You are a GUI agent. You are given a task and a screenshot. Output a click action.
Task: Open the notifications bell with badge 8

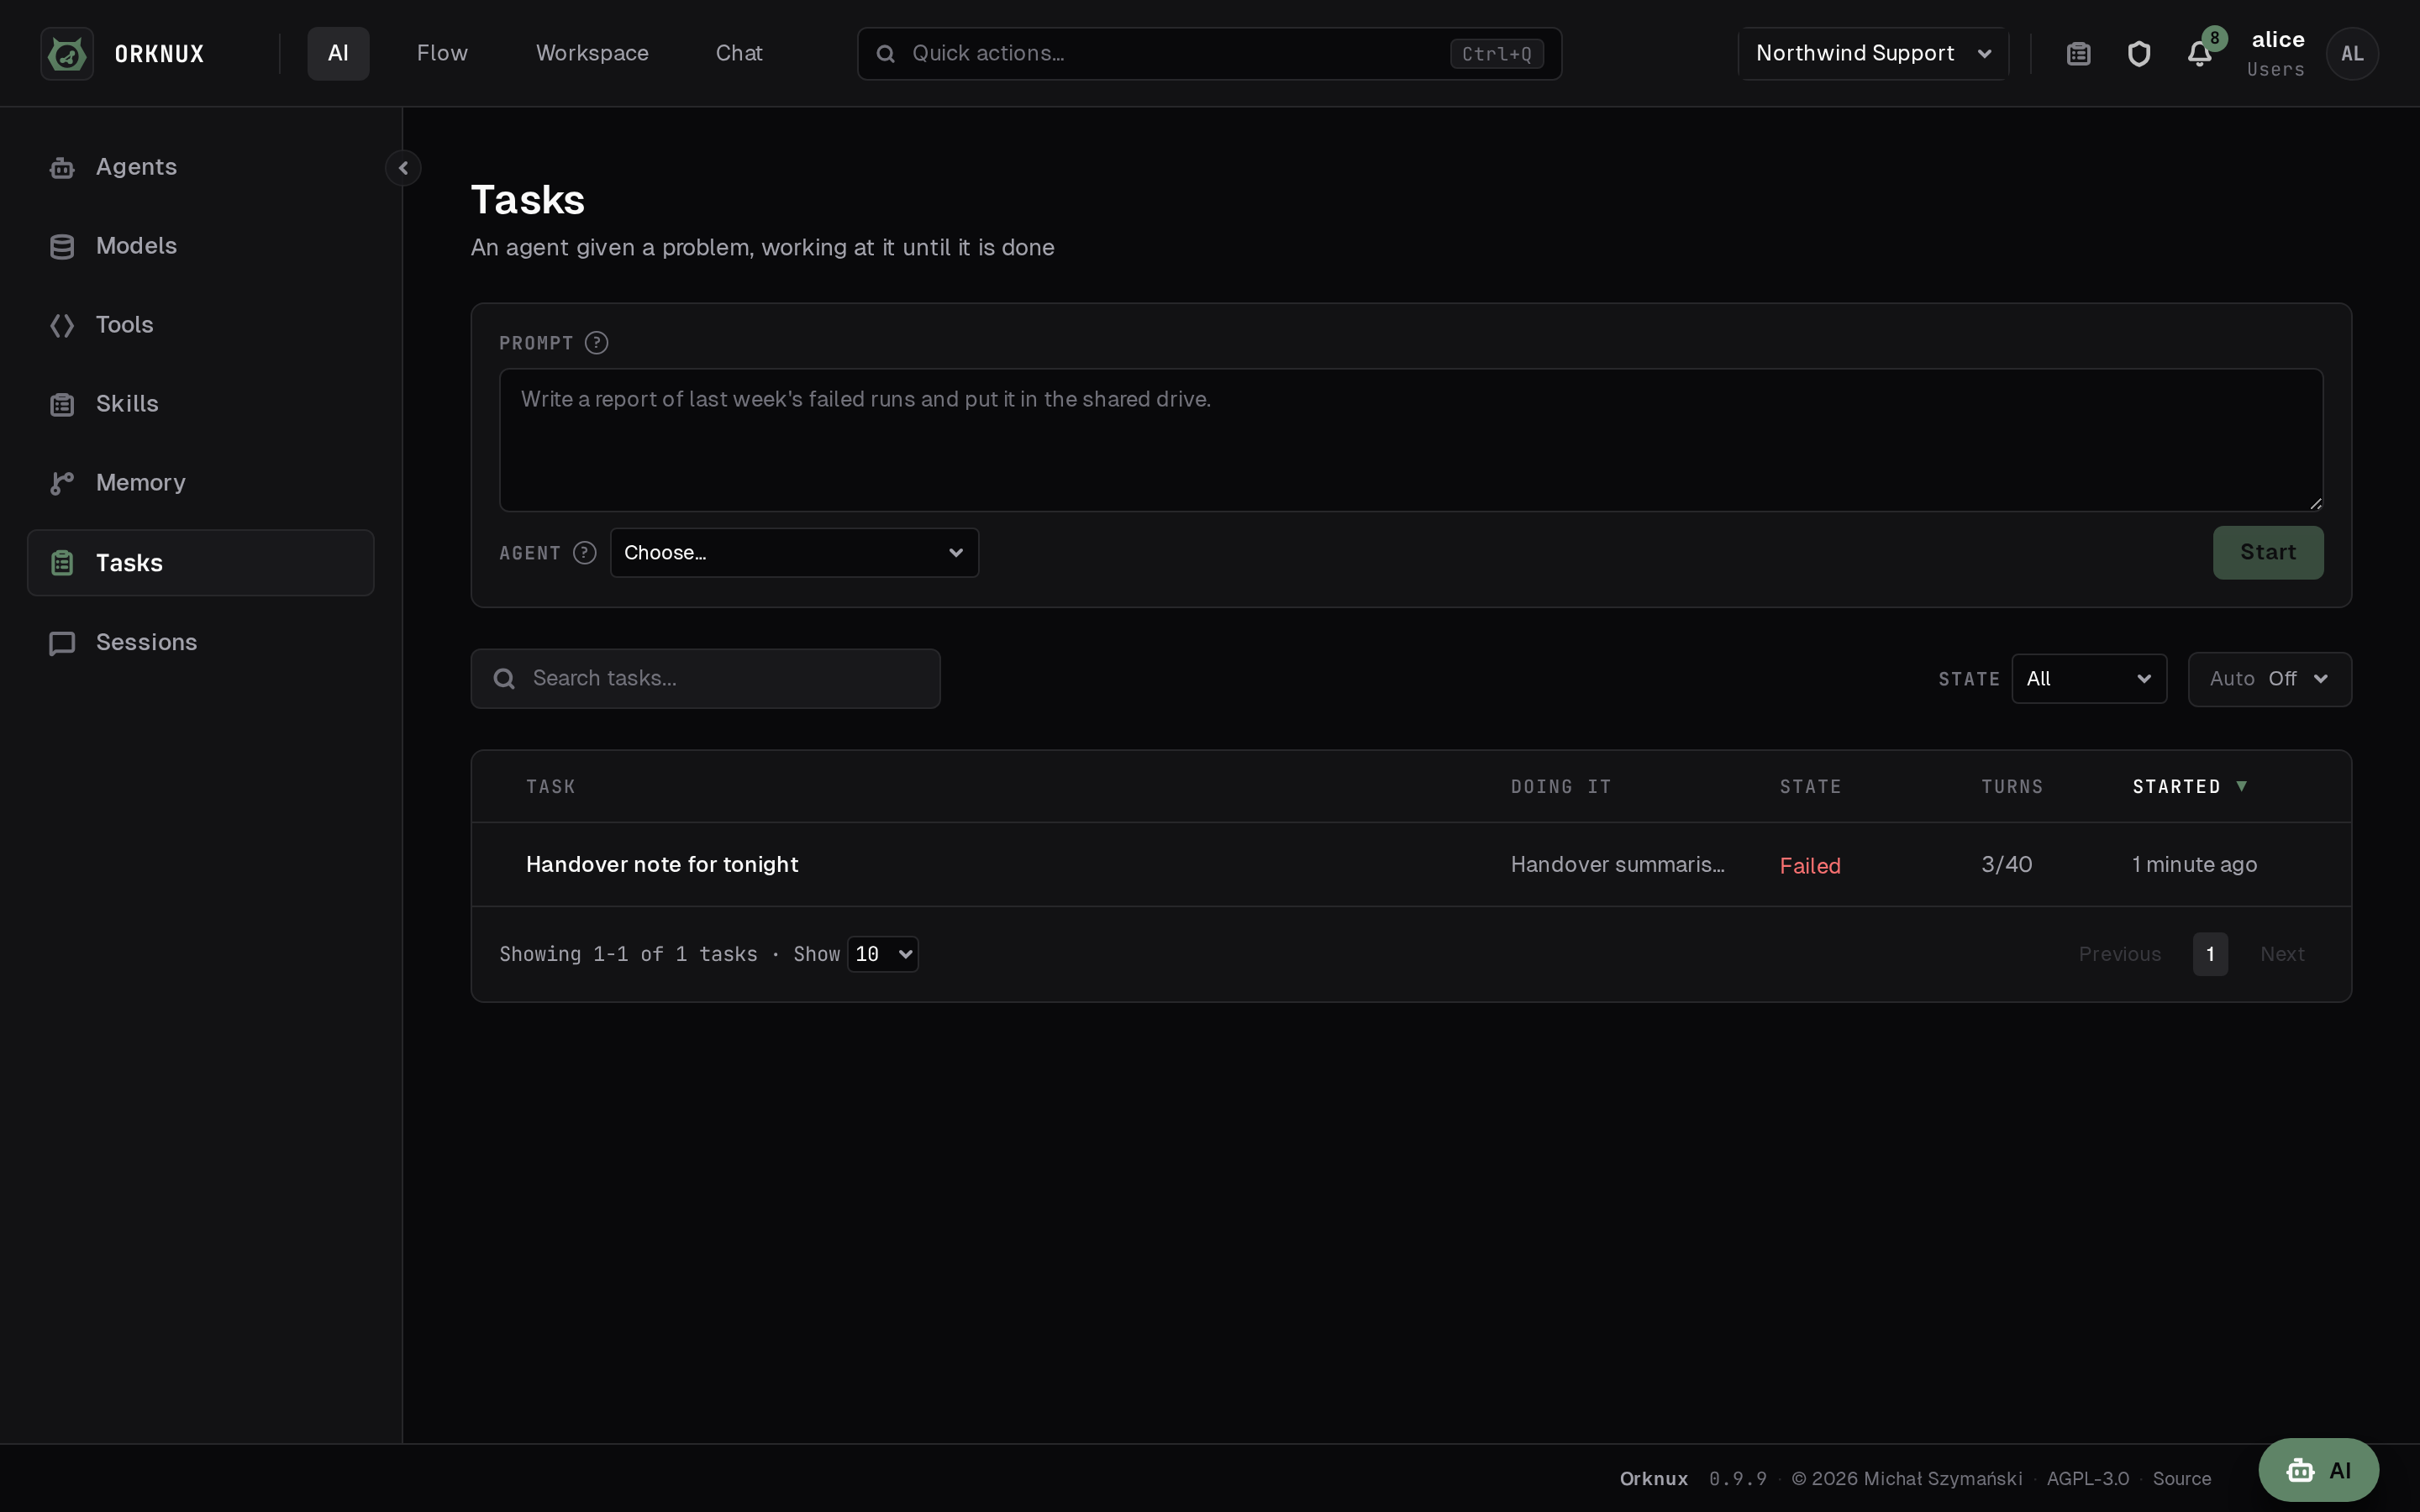click(2199, 53)
